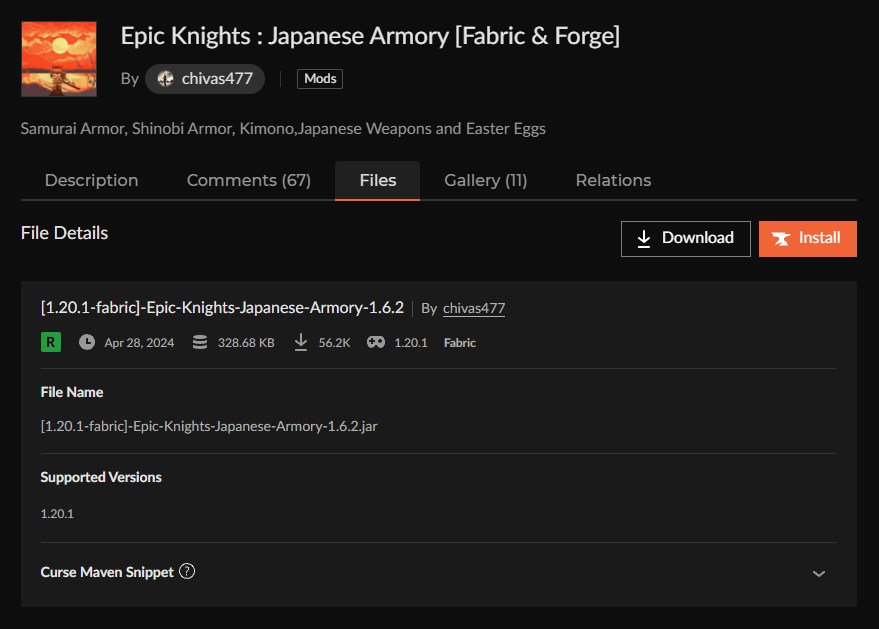Click the Mods category tag

(x=319, y=78)
